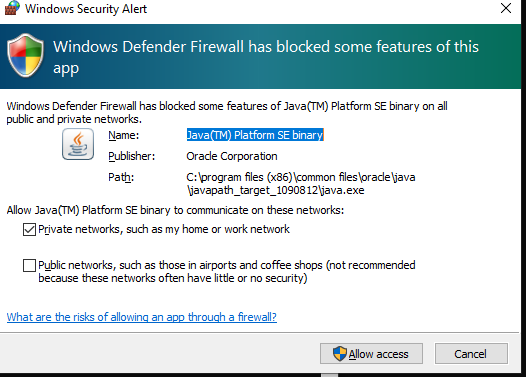
Task: Click the Publisher field label
Action: [132, 156]
